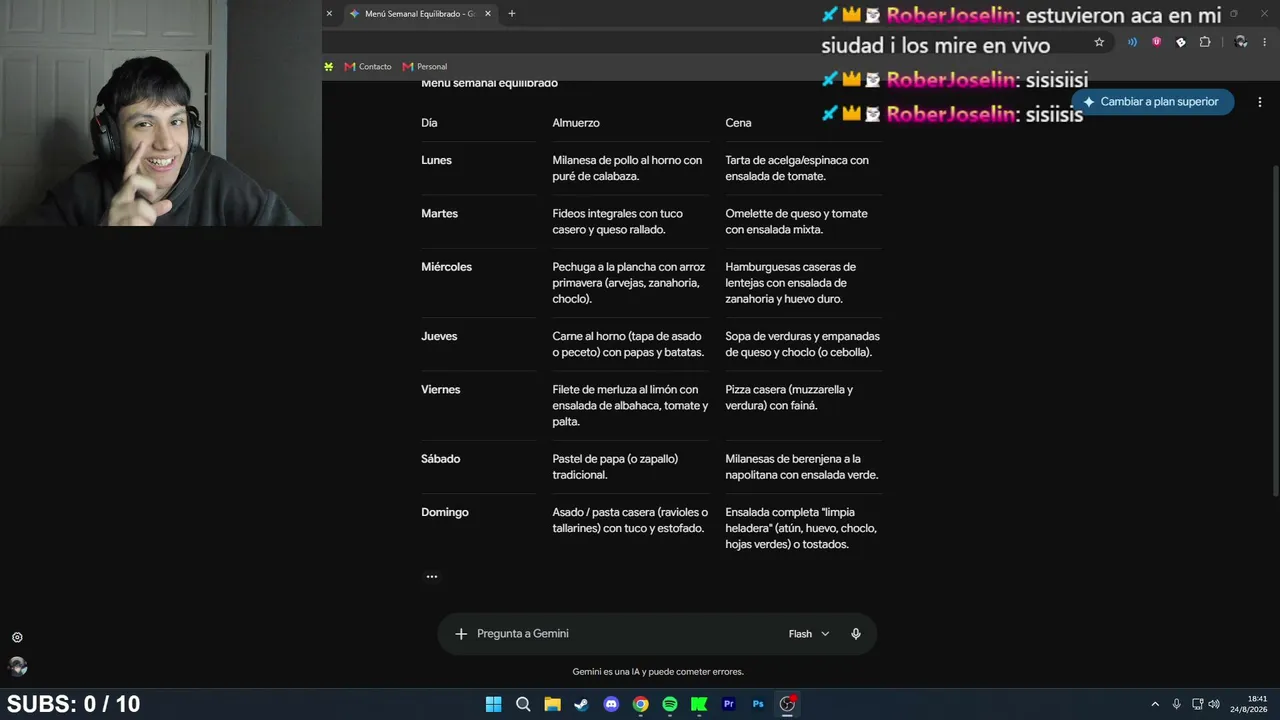Switch to OBS Studio in the taskbar
The width and height of the screenshot is (1280, 720).
[787, 704]
